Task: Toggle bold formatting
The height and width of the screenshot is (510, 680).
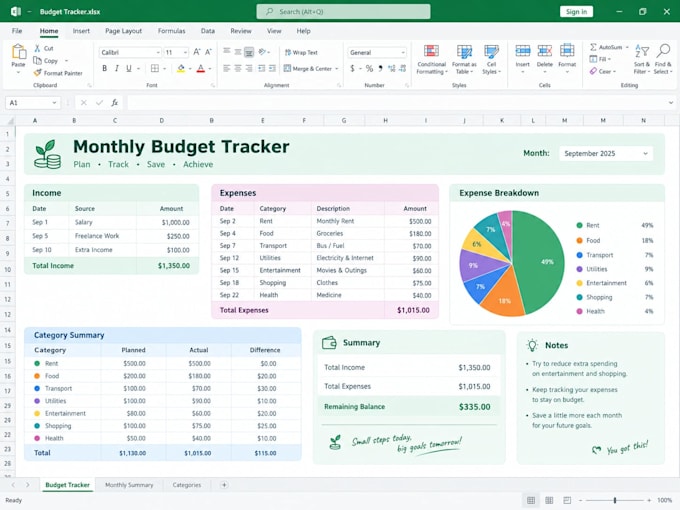Action: 105,69
